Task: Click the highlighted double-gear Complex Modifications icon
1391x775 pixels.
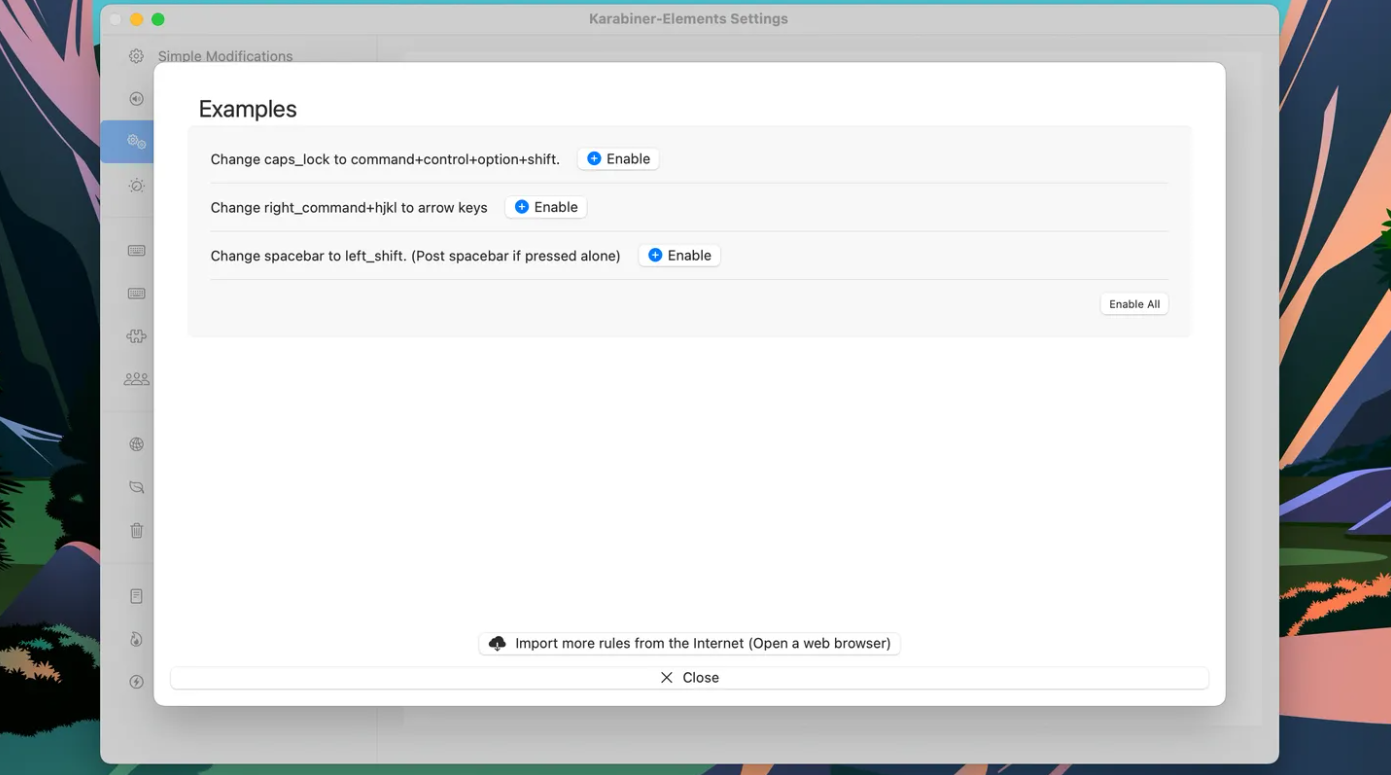Action: [x=136, y=142]
